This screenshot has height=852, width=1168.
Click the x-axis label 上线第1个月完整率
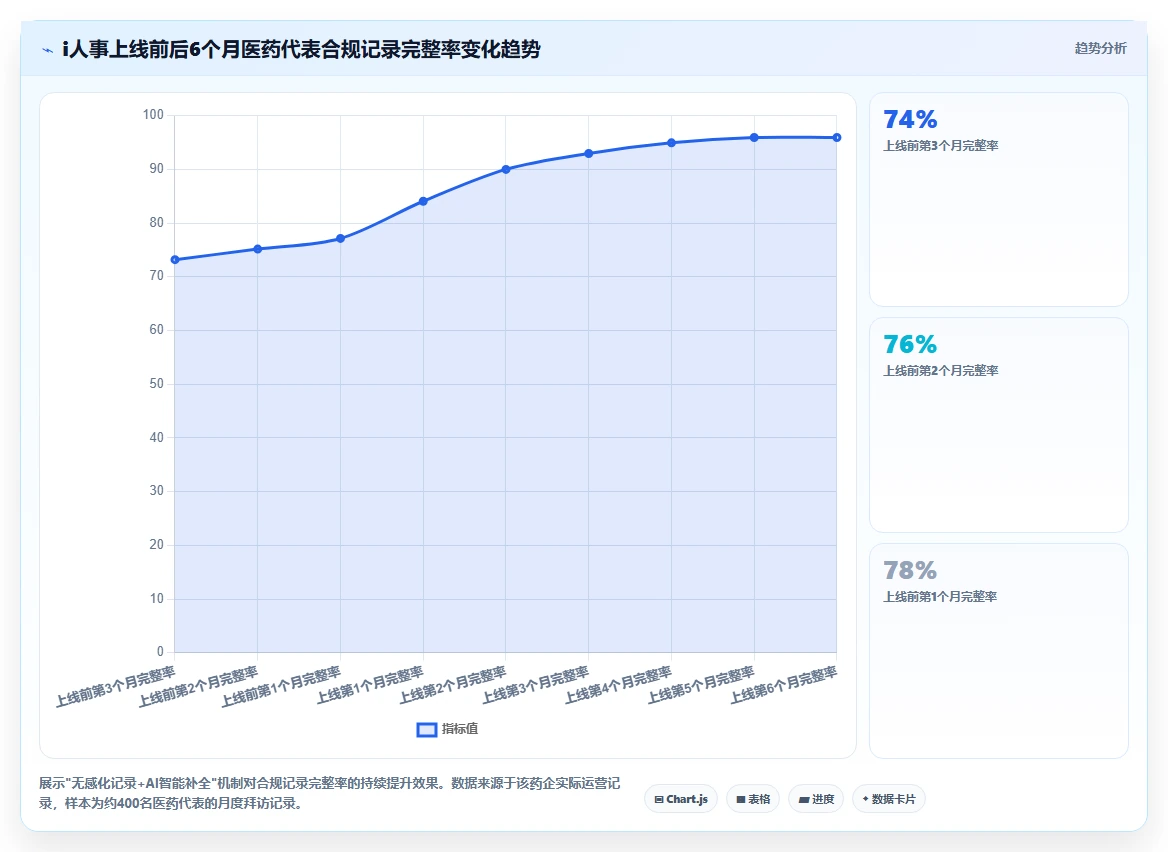click(x=370, y=685)
